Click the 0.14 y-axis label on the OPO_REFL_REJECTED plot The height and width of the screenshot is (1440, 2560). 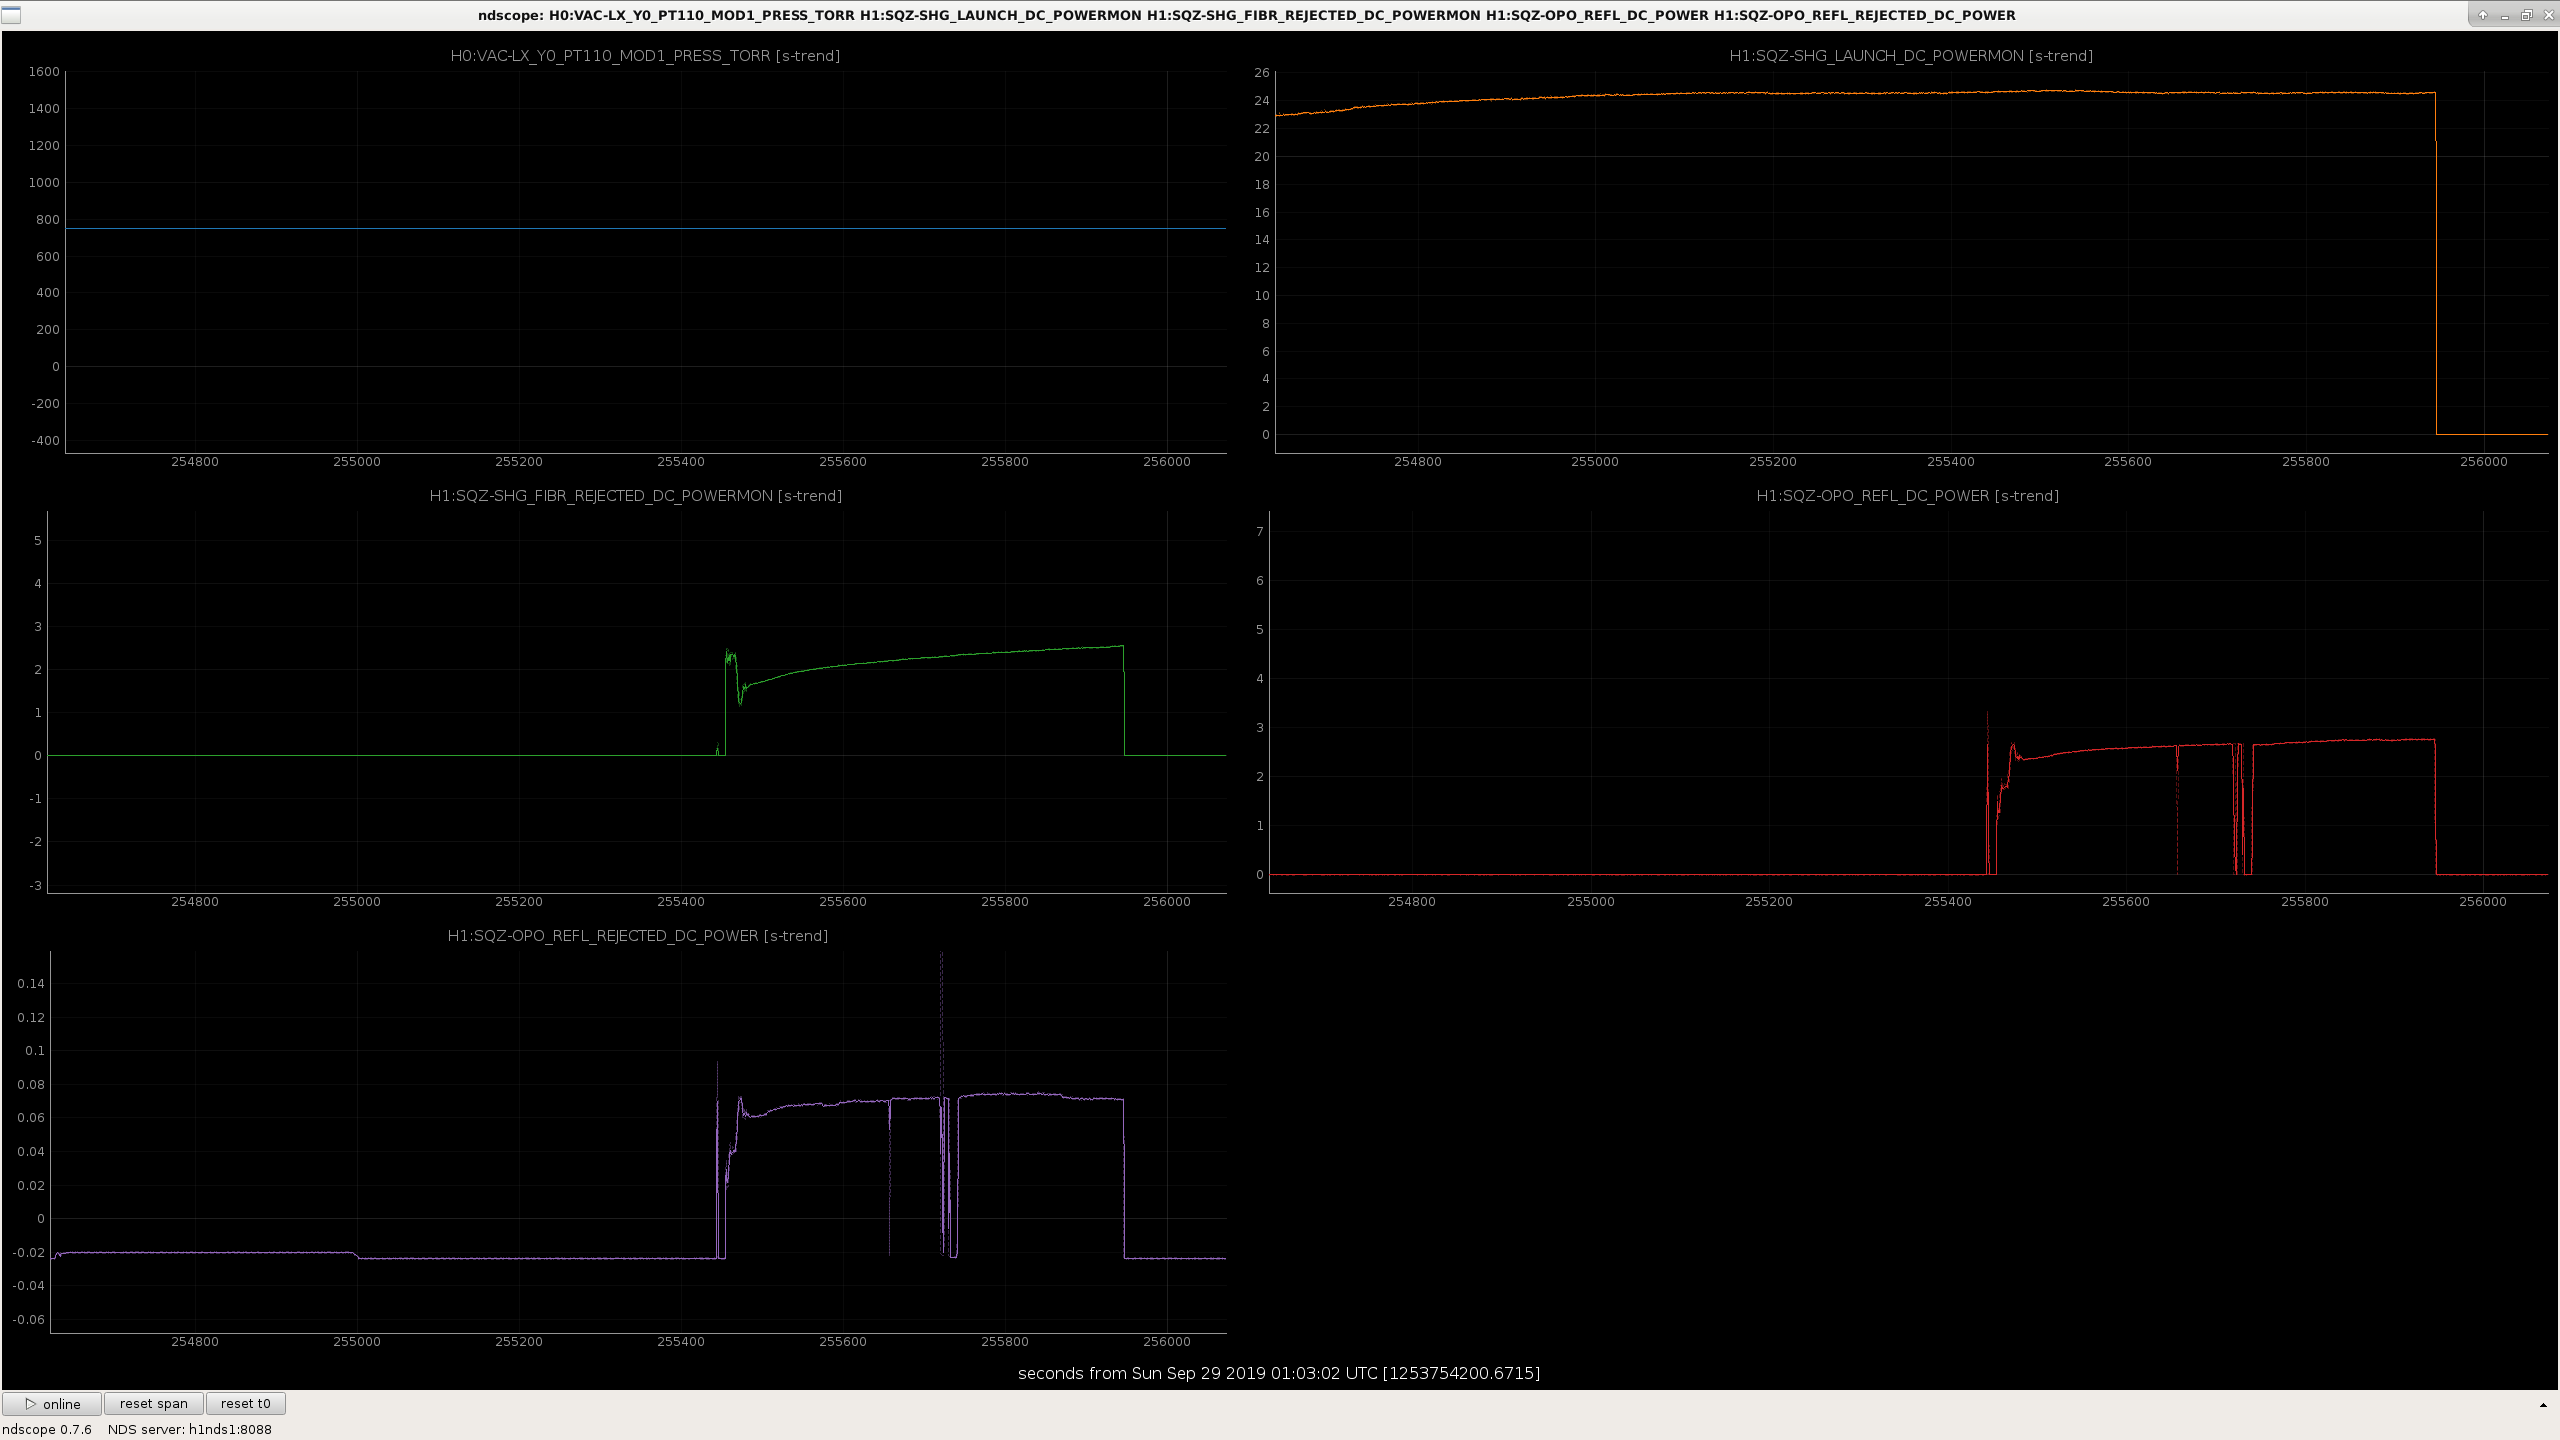(x=31, y=984)
